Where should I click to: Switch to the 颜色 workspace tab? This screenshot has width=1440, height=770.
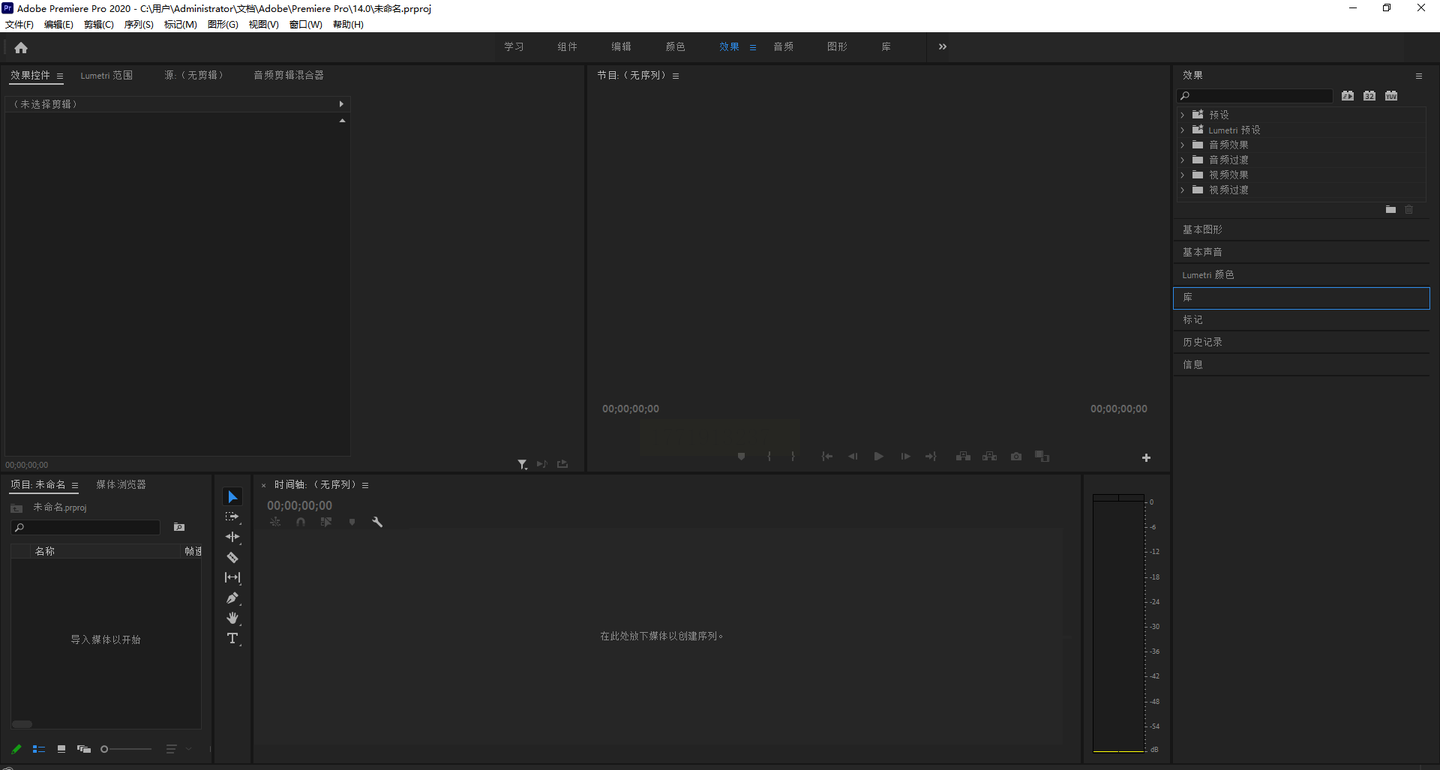click(x=675, y=47)
